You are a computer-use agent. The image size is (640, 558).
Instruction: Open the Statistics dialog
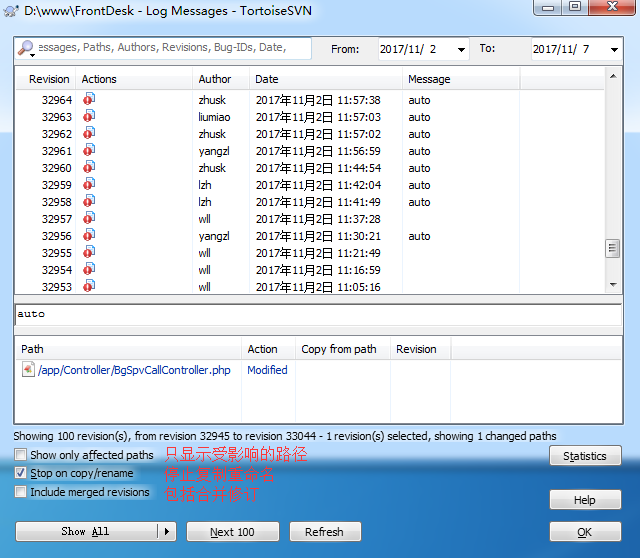click(x=585, y=456)
